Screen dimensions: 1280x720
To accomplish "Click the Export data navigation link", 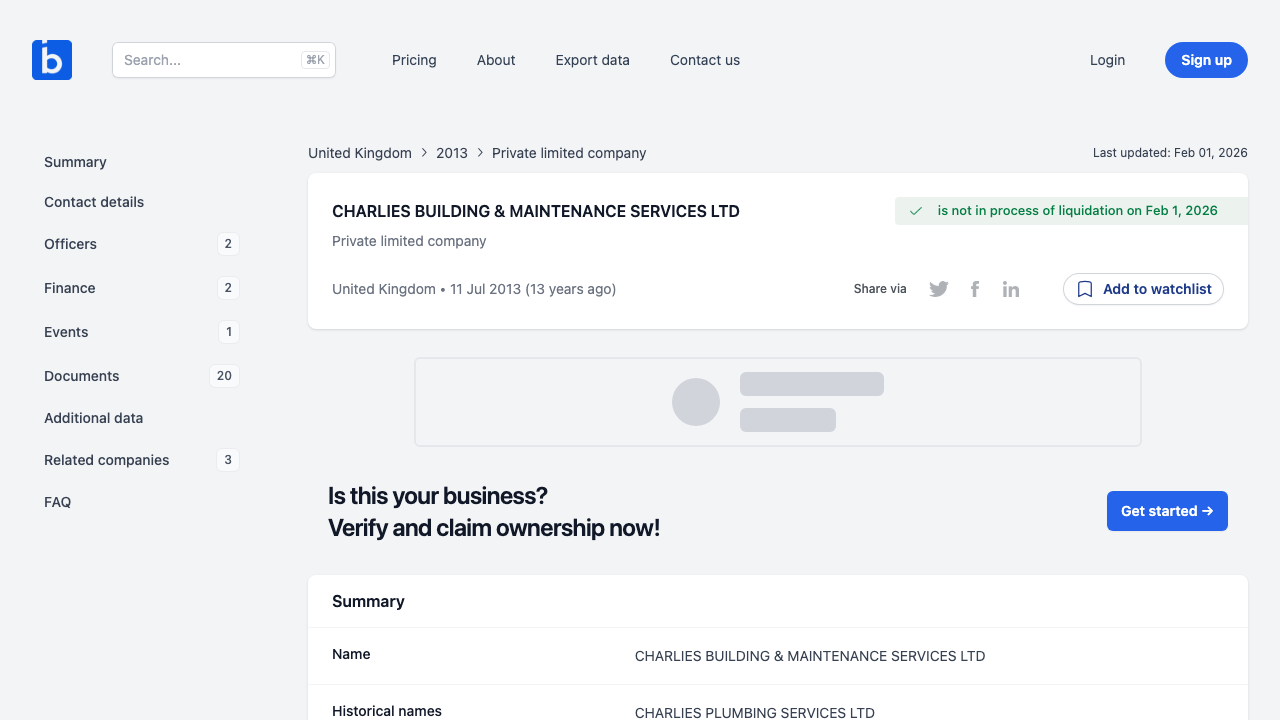I will click(x=592, y=60).
